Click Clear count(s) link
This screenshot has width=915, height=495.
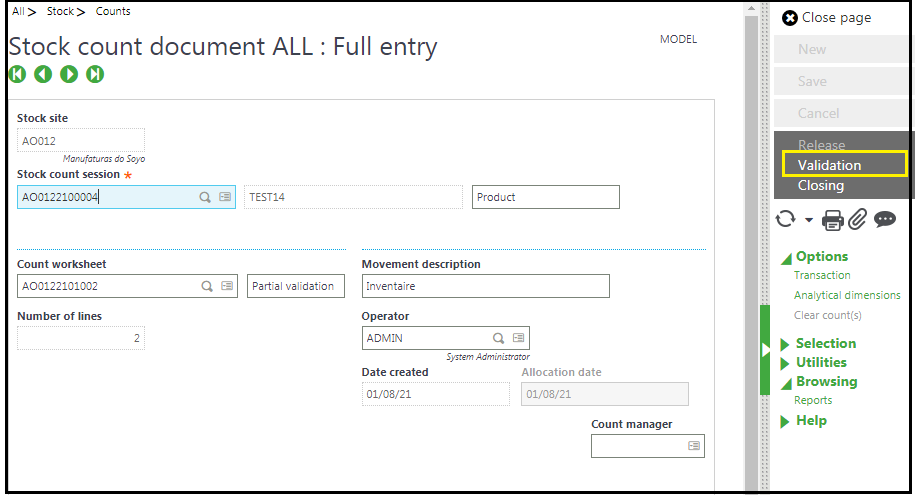pyautogui.click(x=827, y=315)
